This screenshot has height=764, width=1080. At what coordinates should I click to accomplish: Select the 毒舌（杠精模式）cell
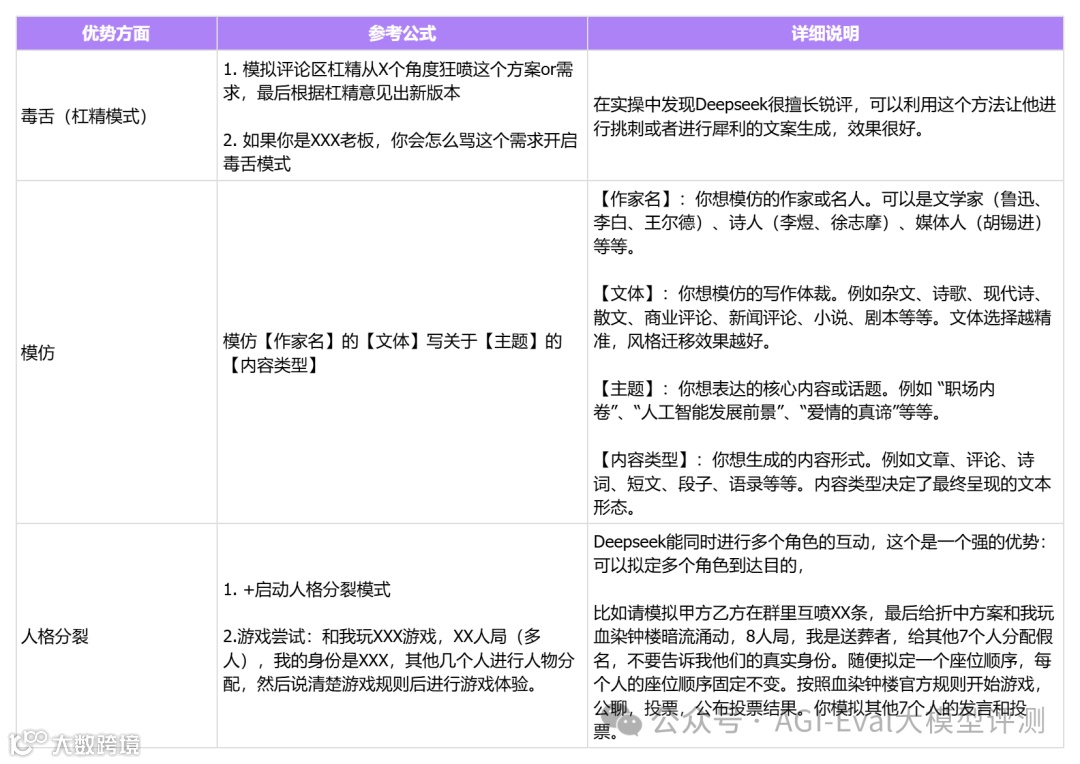[x=116, y=116]
